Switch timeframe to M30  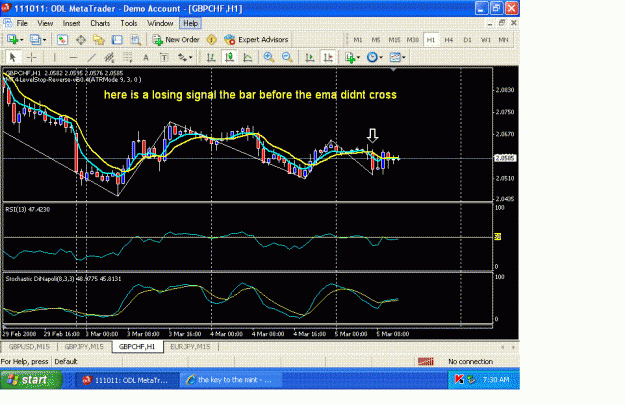413,40
